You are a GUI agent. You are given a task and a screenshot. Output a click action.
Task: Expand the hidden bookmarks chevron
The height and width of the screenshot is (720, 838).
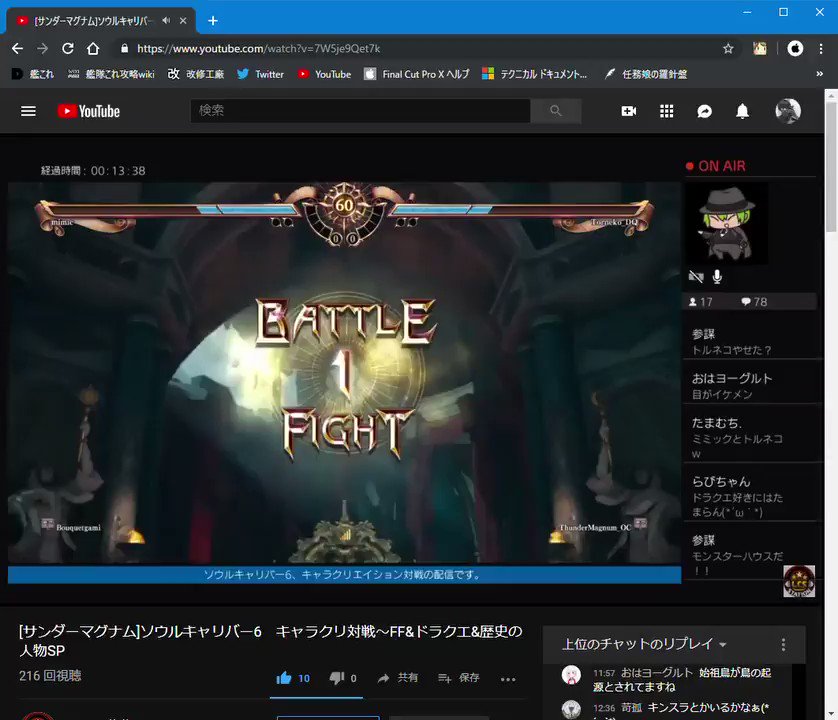(820, 74)
